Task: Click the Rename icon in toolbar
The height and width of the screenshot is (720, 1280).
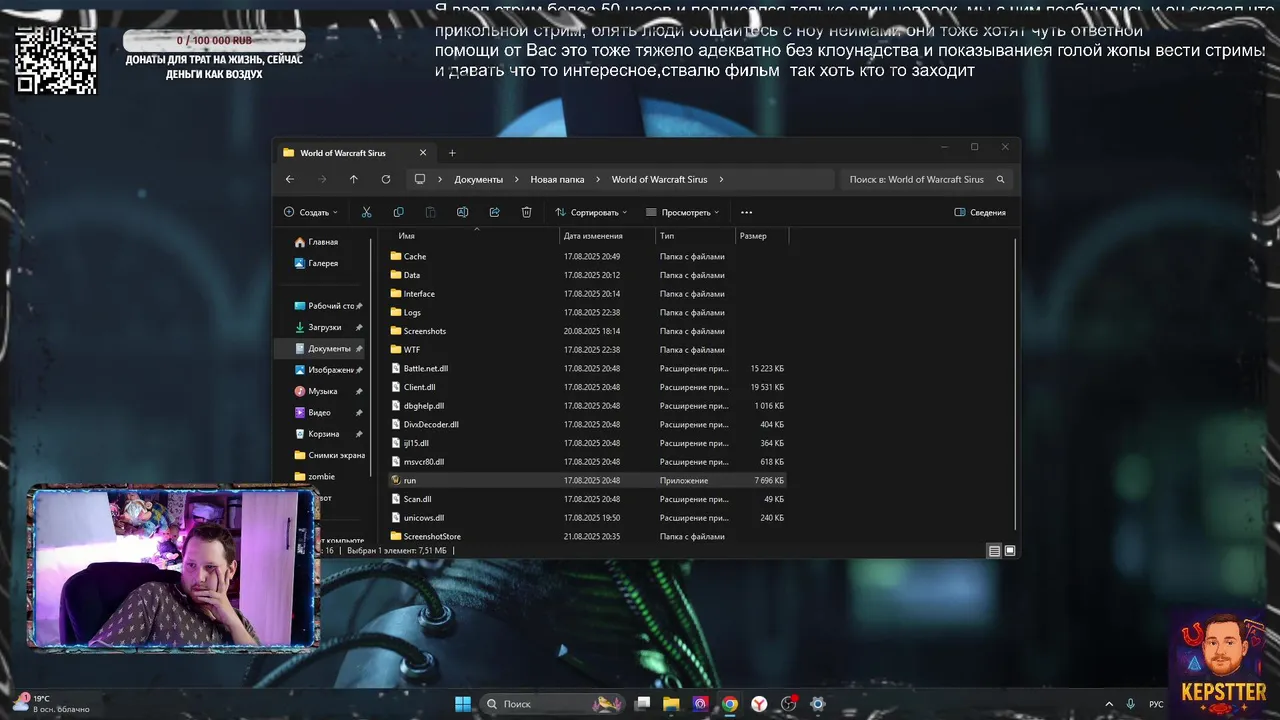Action: tap(462, 212)
